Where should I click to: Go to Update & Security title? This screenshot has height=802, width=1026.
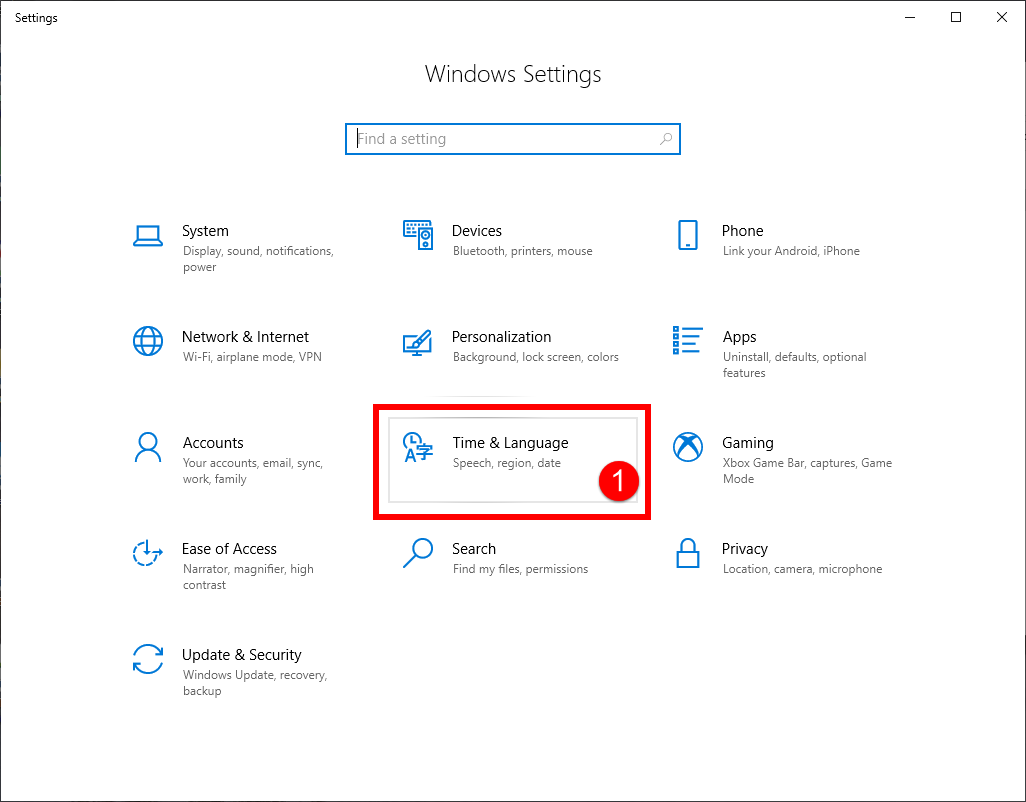tap(241, 655)
